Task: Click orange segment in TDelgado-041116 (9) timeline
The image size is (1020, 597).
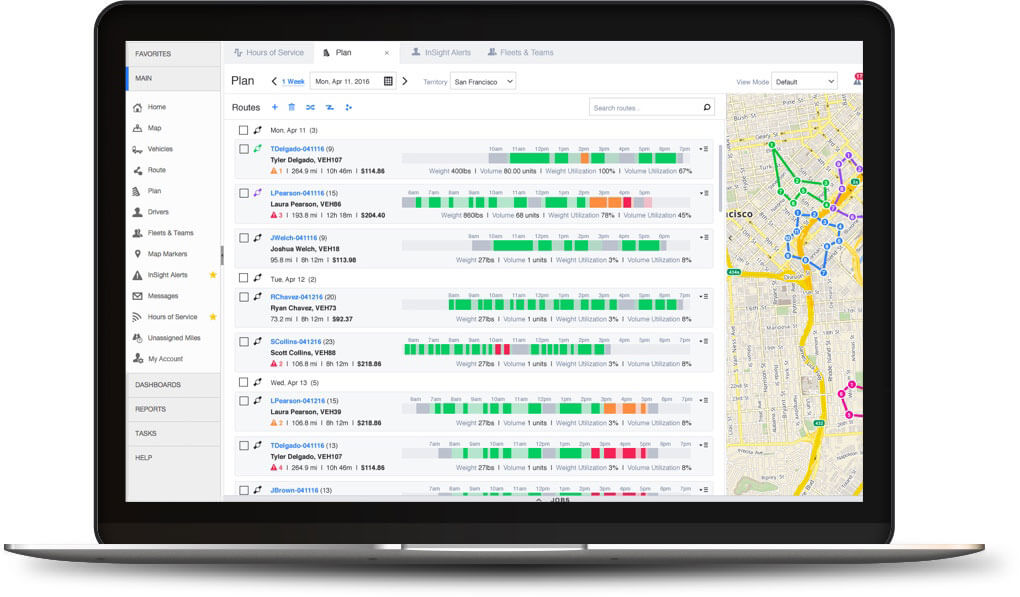Action: (x=585, y=158)
